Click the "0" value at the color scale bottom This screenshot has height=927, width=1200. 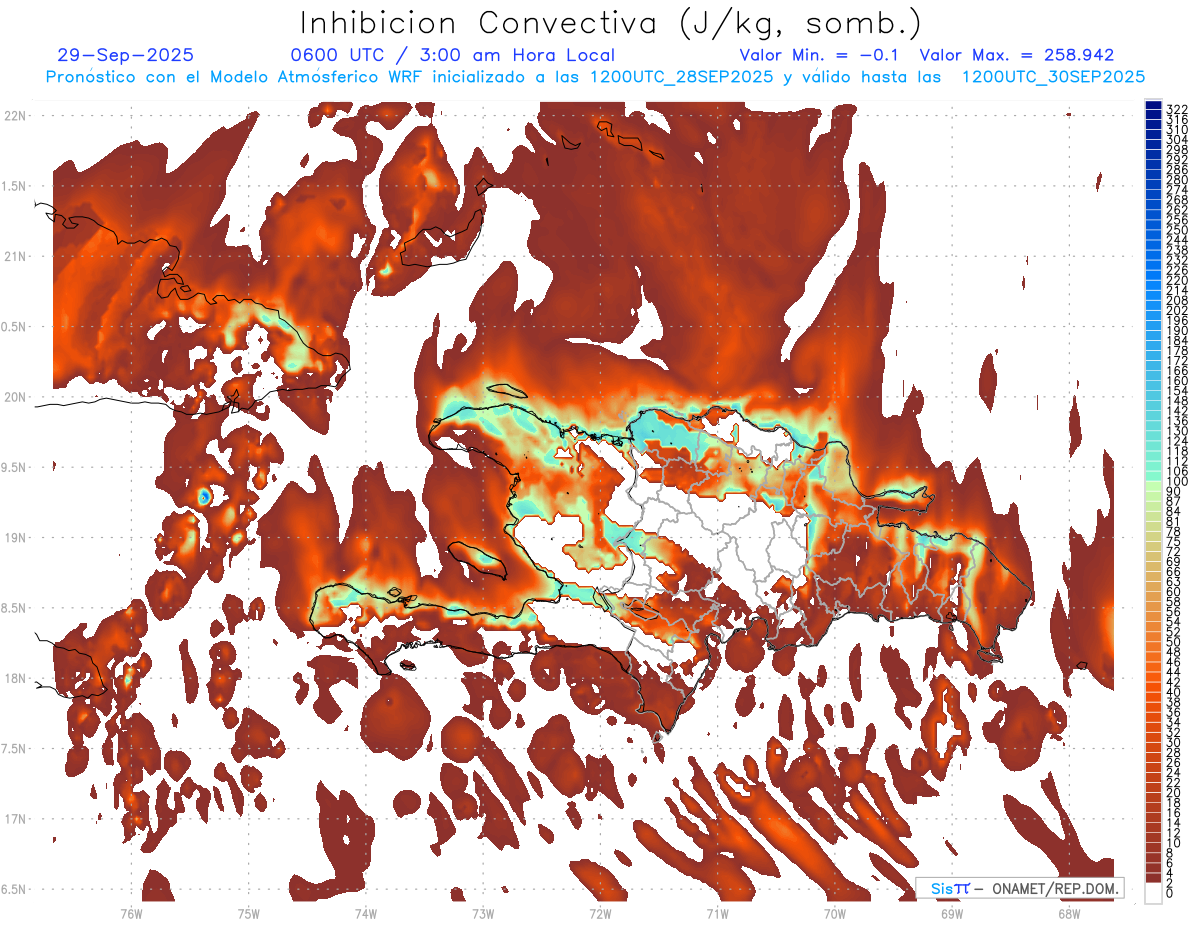point(1170,892)
